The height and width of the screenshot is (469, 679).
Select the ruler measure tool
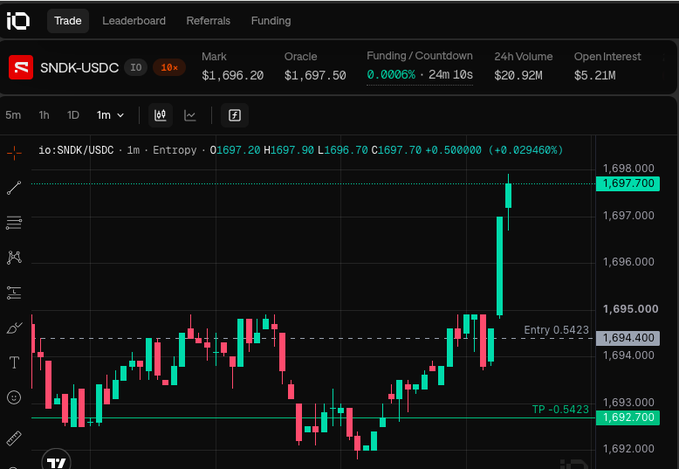(x=14, y=438)
